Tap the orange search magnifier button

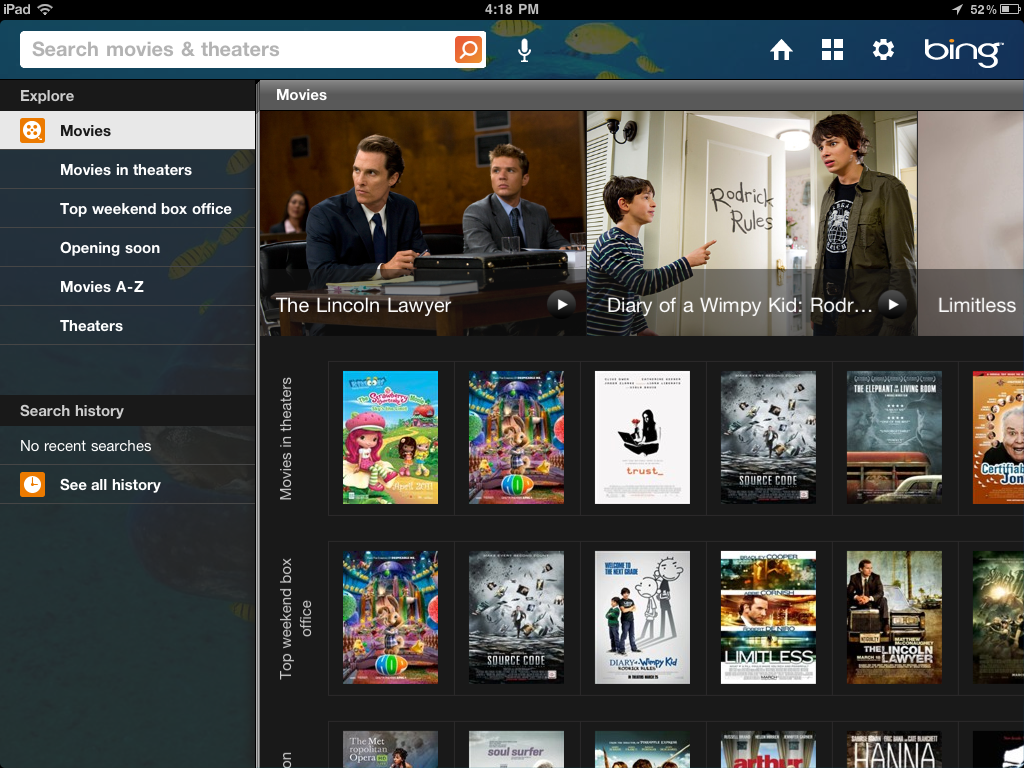[468, 49]
